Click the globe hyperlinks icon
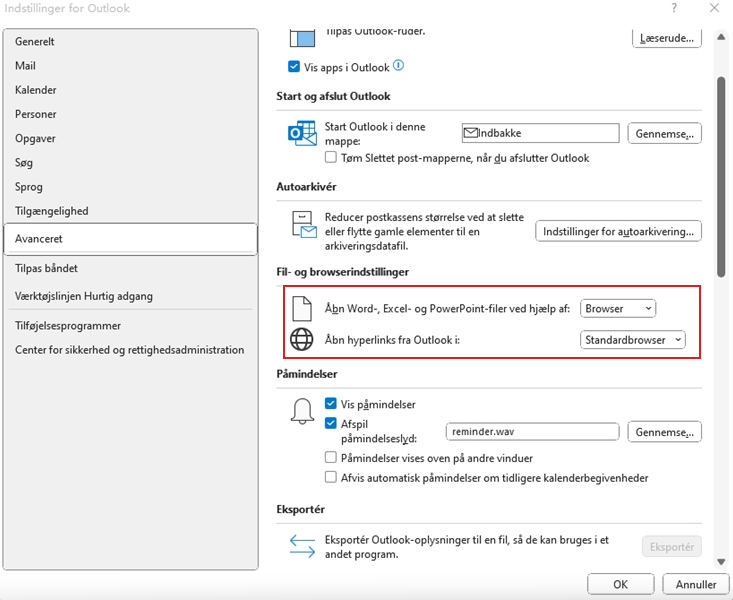The image size is (733, 600). [x=302, y=340]
